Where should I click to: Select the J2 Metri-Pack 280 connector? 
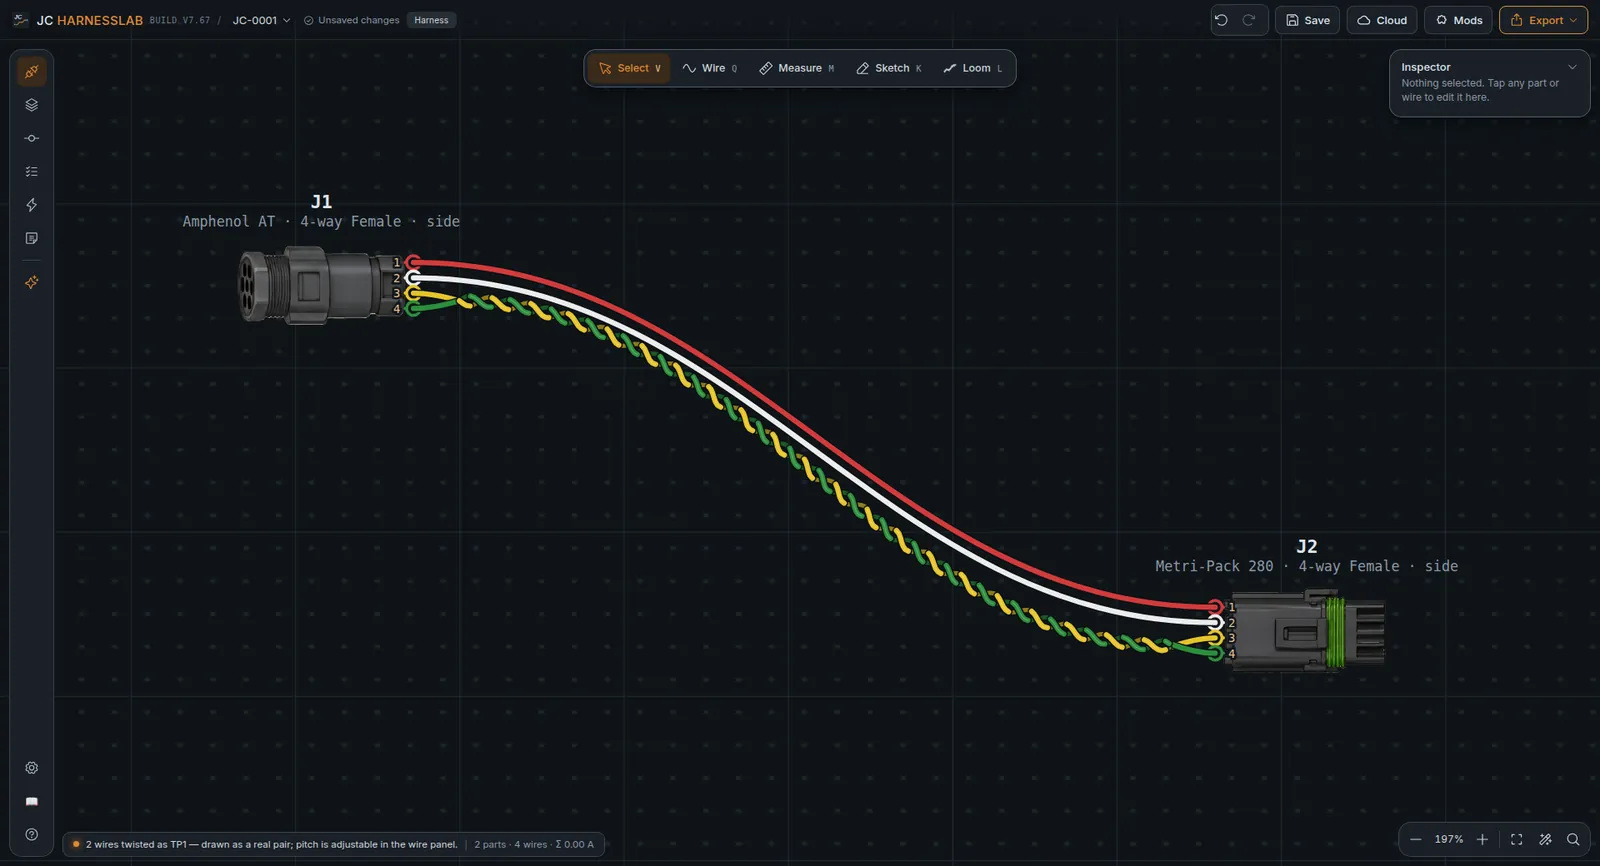[x=1308, y=631]
